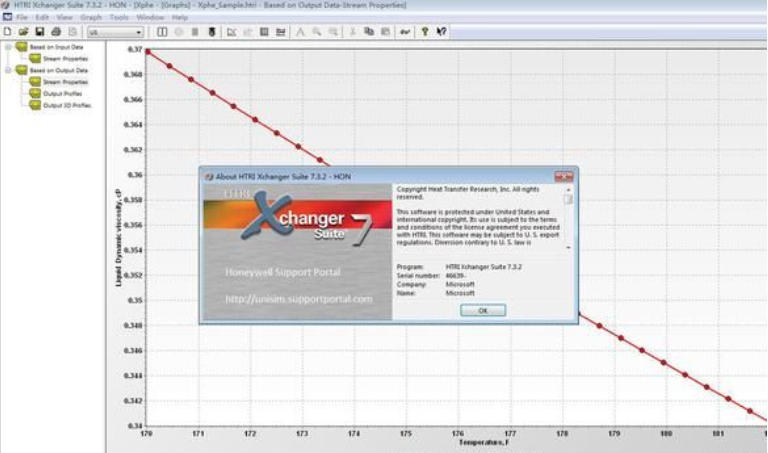Click the Open file folder icon
Image resolution: width=768 pixels, height=453 pixels.
tap(22, 32)
